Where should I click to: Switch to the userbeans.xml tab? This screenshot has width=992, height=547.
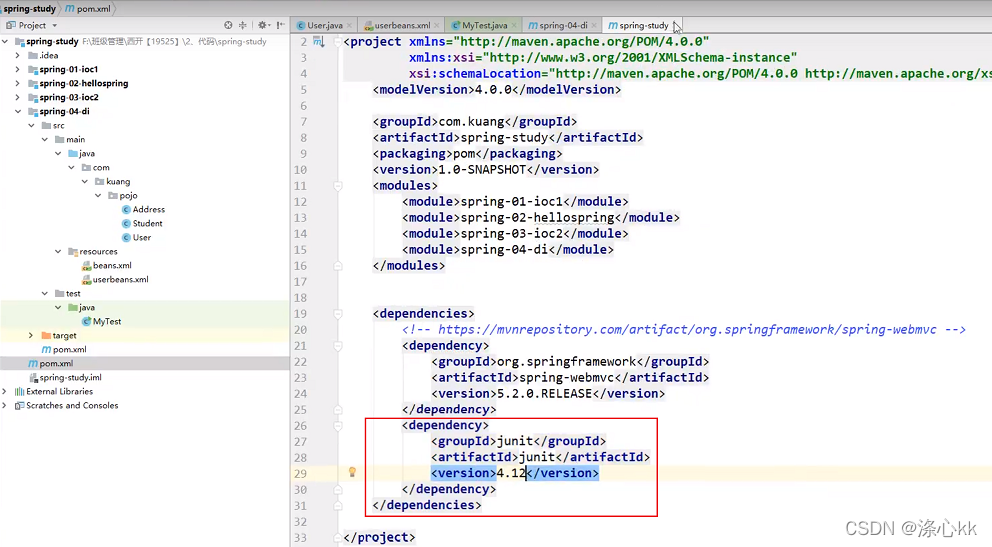402,25
